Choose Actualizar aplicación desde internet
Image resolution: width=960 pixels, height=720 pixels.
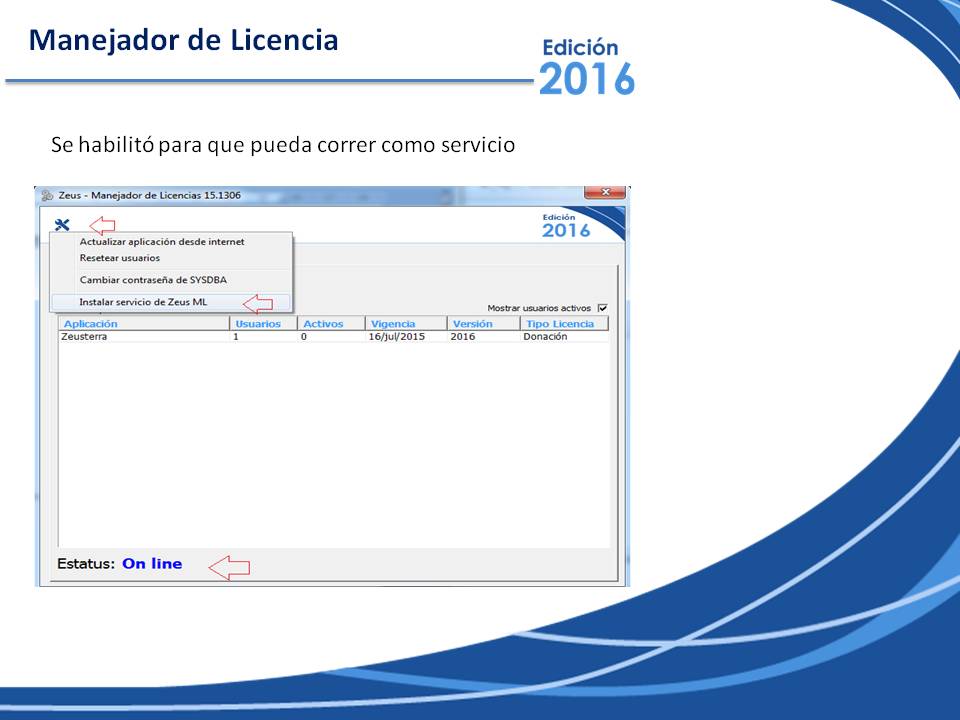point(162,242)
